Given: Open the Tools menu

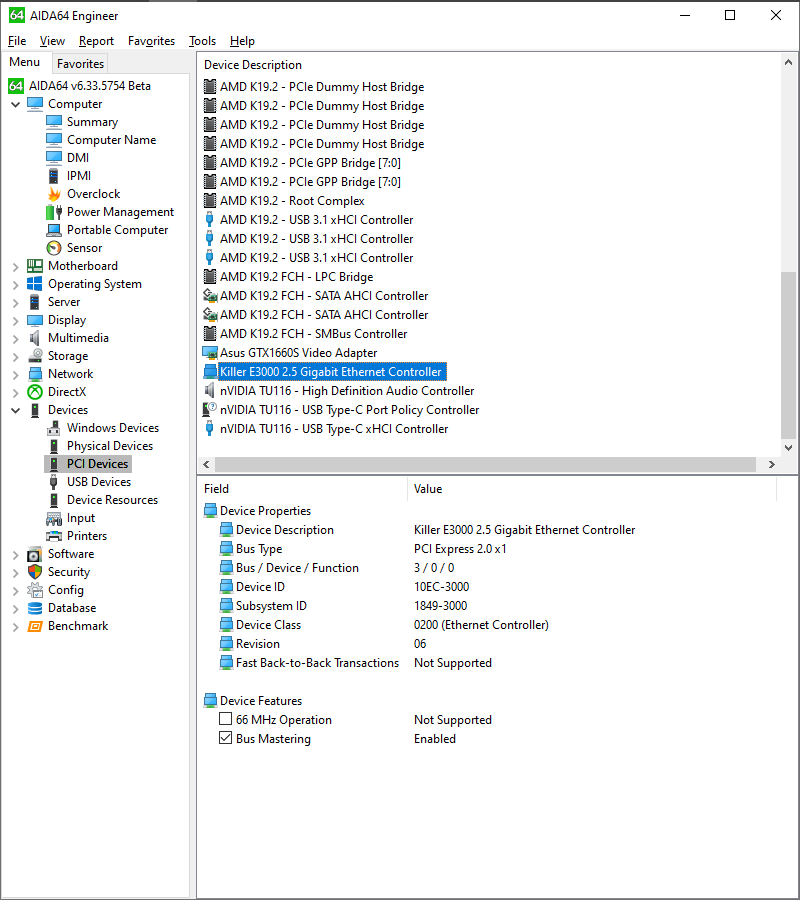Looking at the screenshot, I should tap(203, 41).
